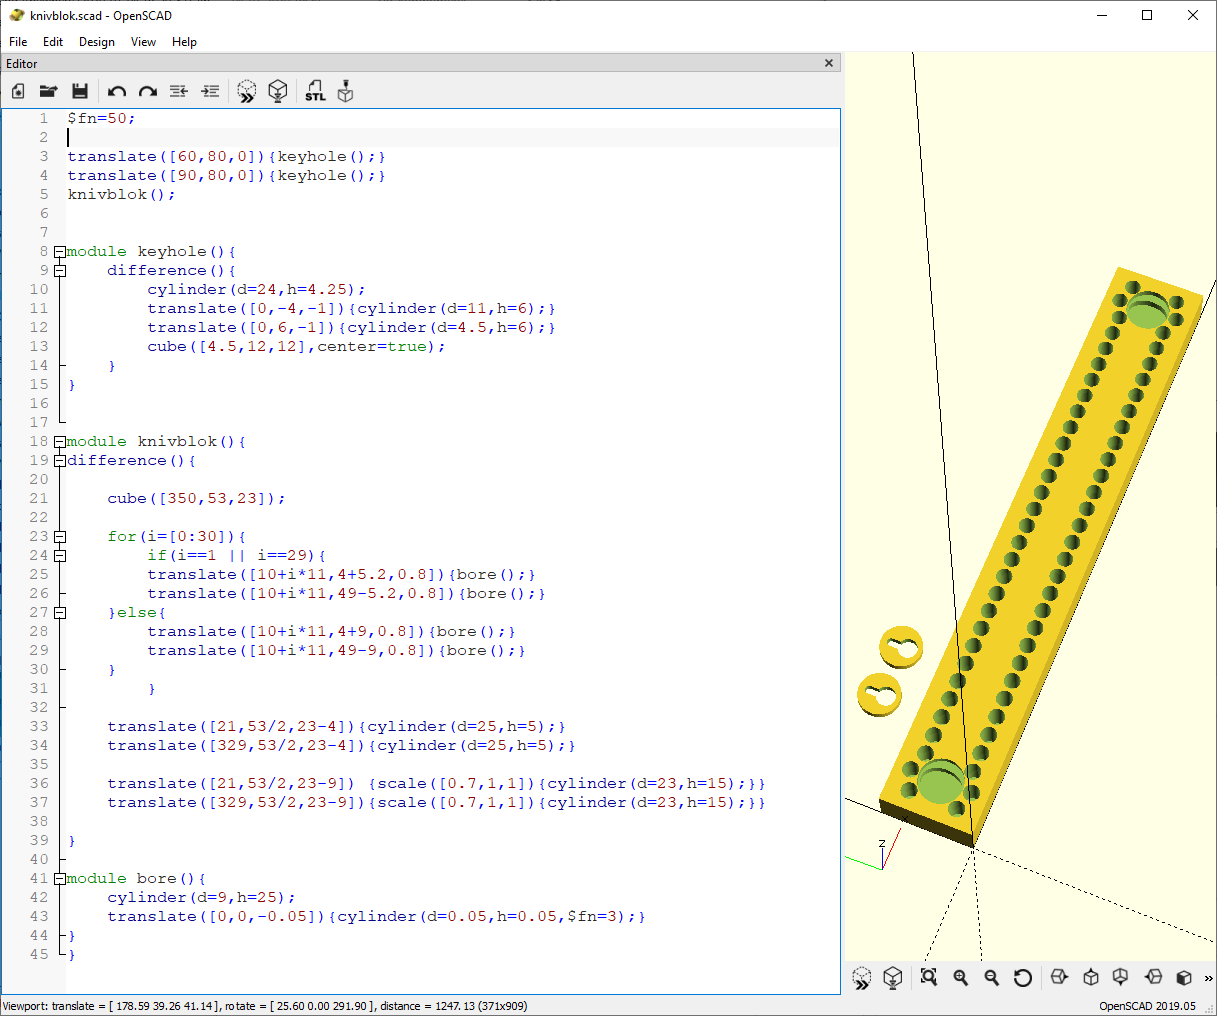Export the design as STL
Viewport: 1217px width, 1016px height.
point(314,91)
